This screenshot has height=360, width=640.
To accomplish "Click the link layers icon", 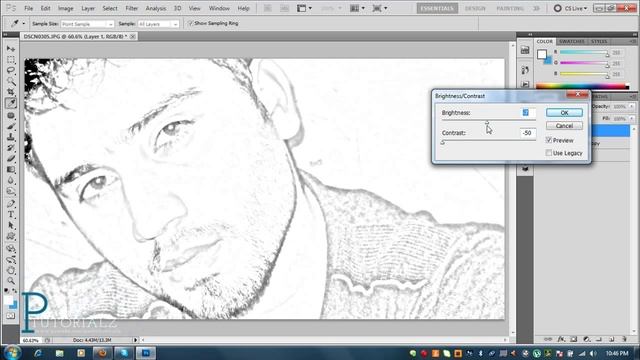I will click(x=548, y=339).
